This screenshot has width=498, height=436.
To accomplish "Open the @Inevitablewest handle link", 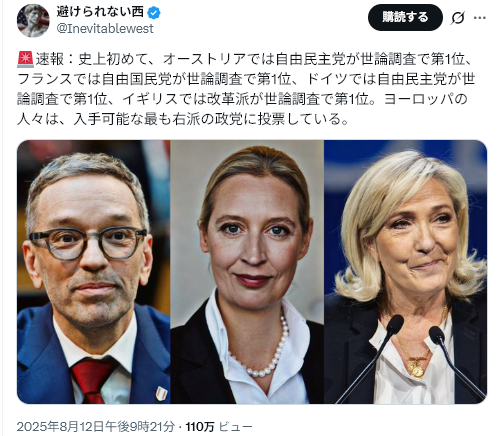I will (105, 29).
